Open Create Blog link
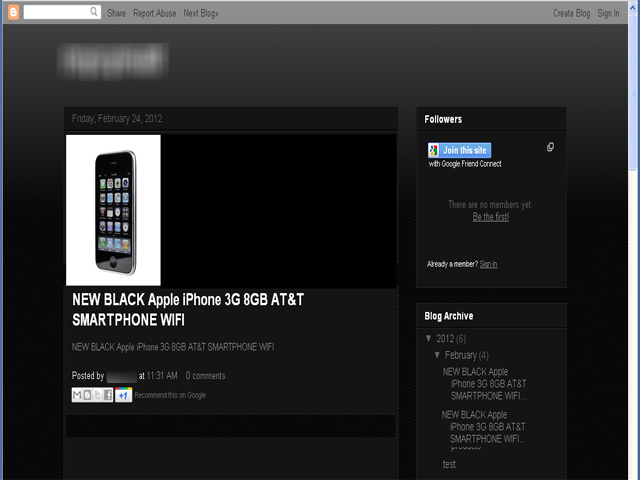 [571, 13]
